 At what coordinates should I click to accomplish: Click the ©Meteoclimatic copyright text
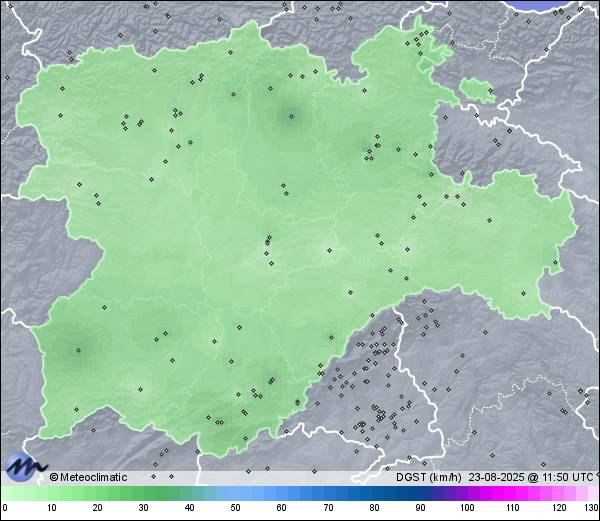(x=88, y=477)
